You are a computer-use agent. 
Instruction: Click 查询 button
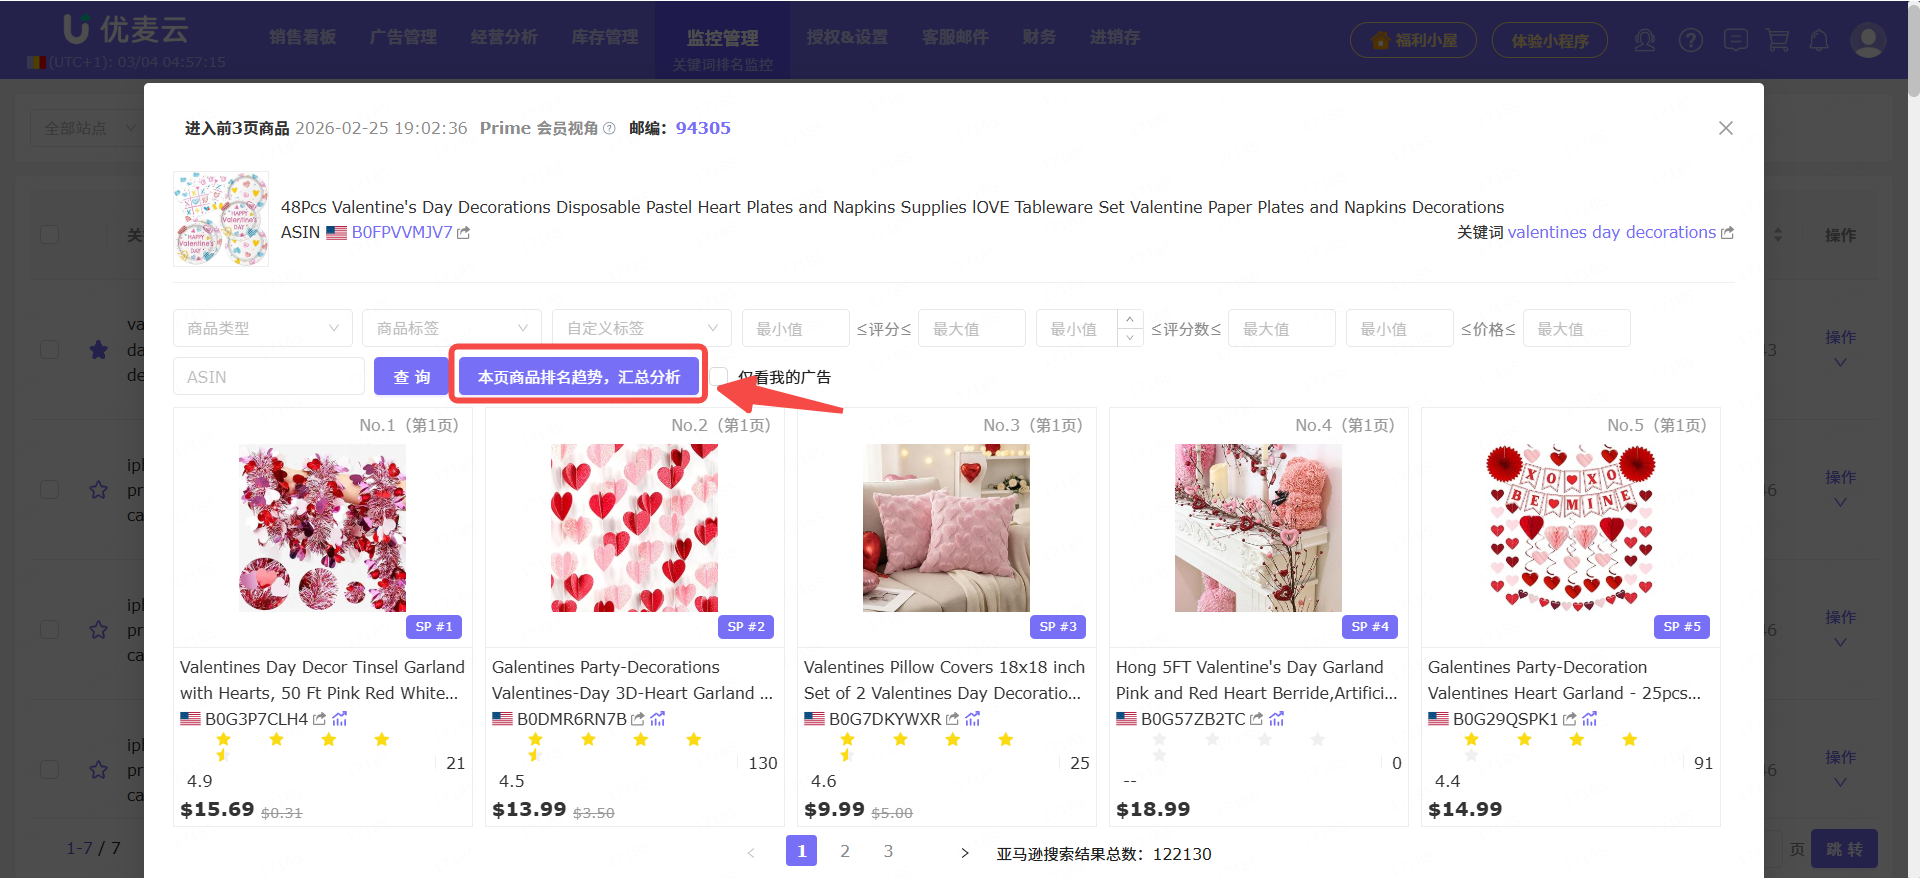click(411, 377)
